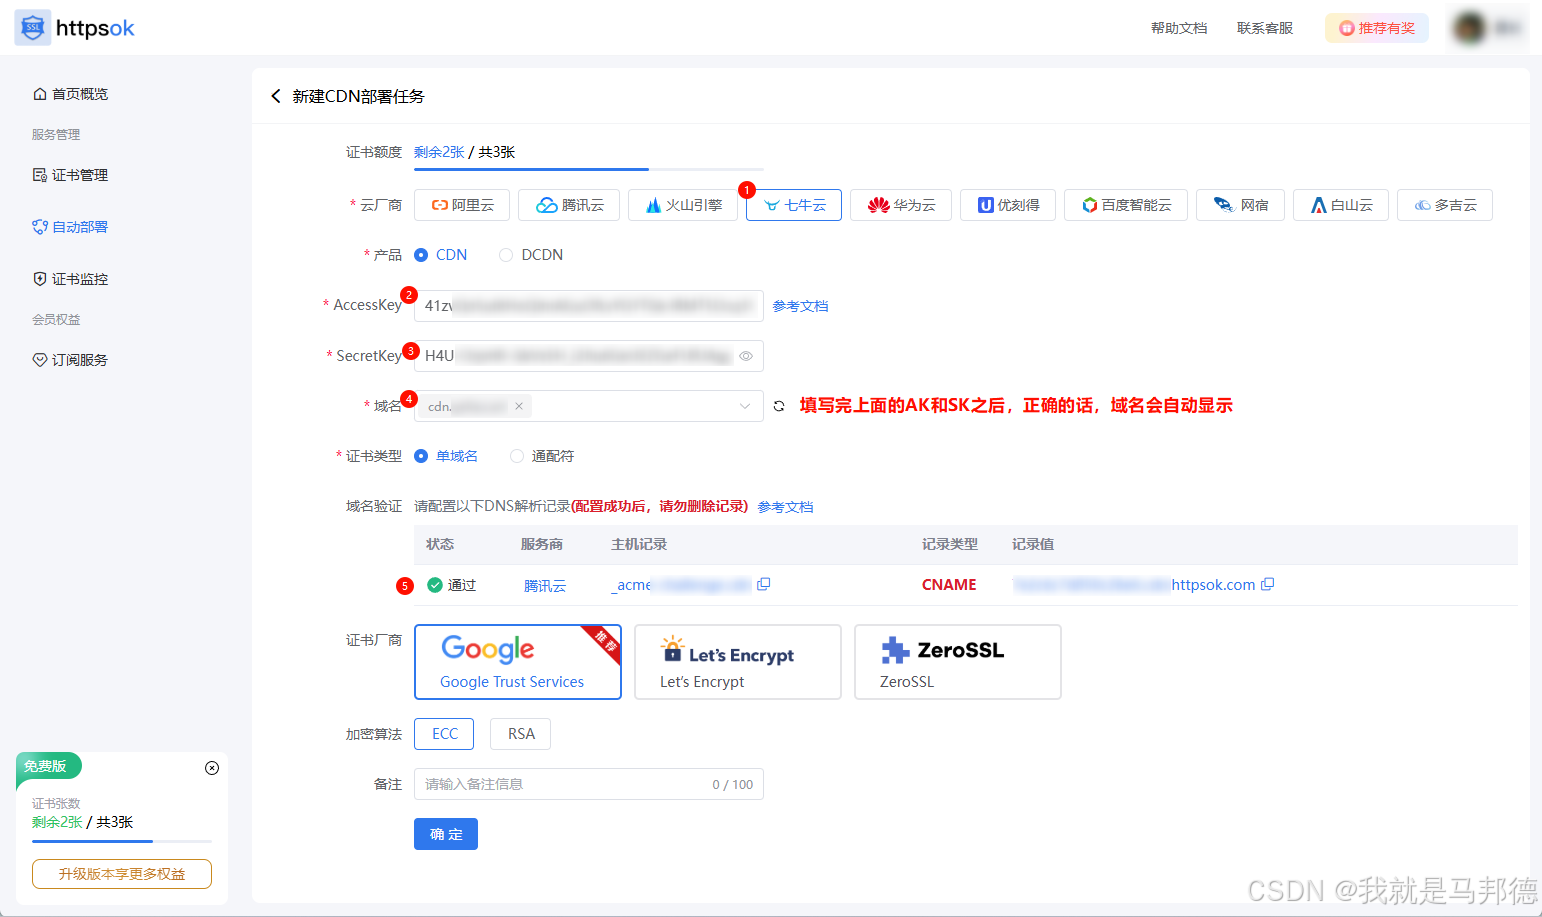Click the httpsok logo
Viewport: 1542px width, 917px height.
[x=74, y=27]
